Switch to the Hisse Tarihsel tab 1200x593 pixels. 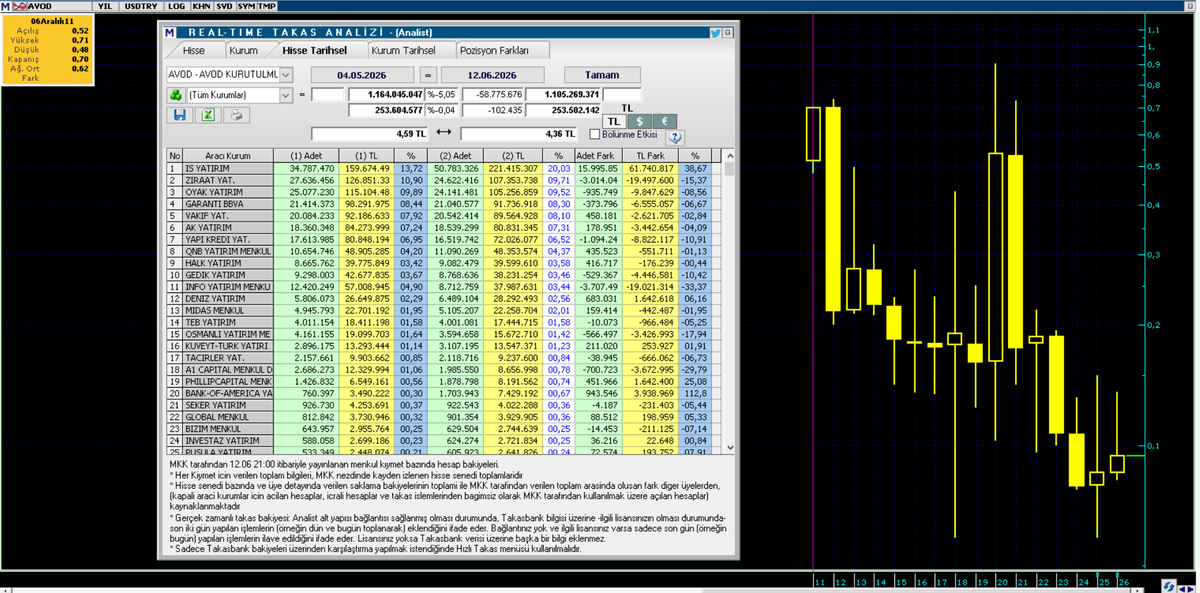click(315, 50)
